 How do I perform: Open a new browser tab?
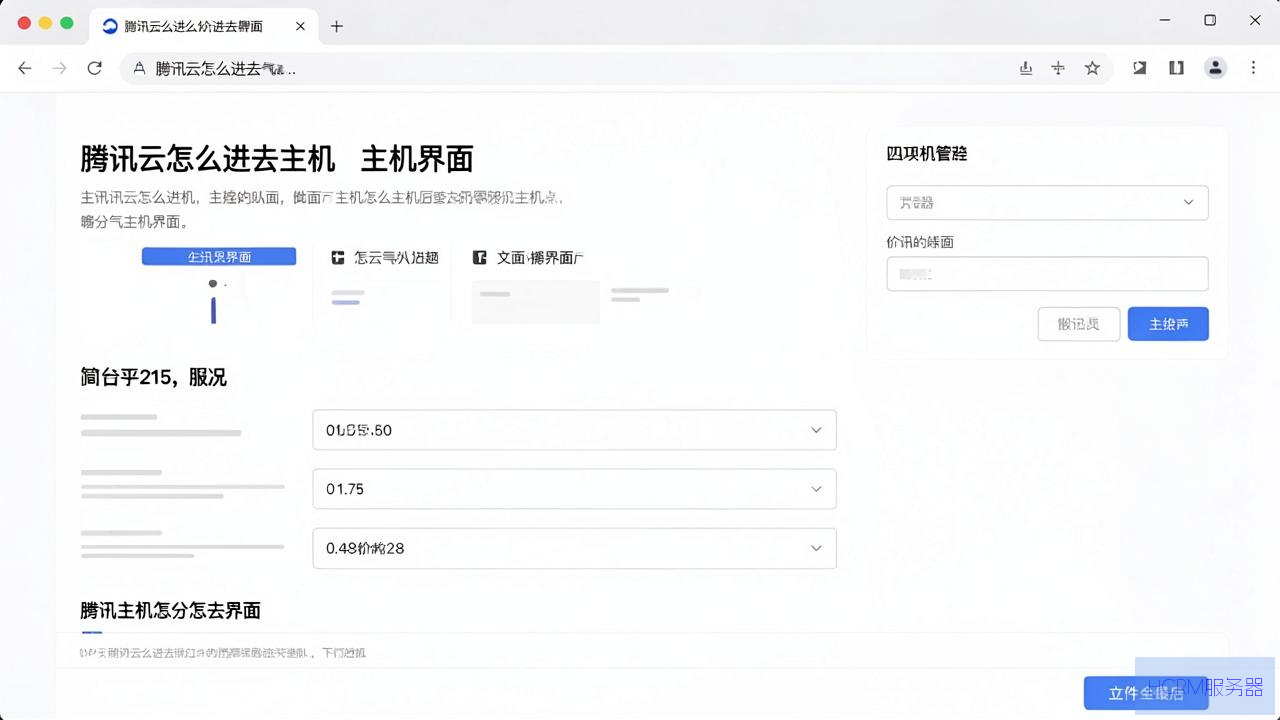(336, 26)
